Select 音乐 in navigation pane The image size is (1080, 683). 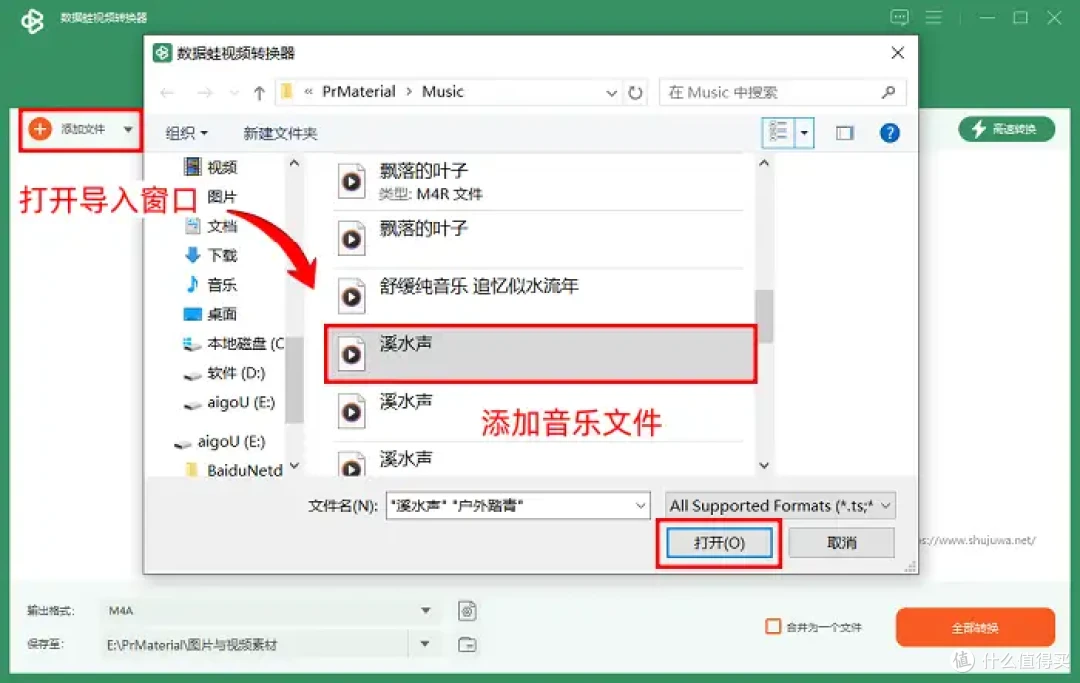tap(211, 284)
